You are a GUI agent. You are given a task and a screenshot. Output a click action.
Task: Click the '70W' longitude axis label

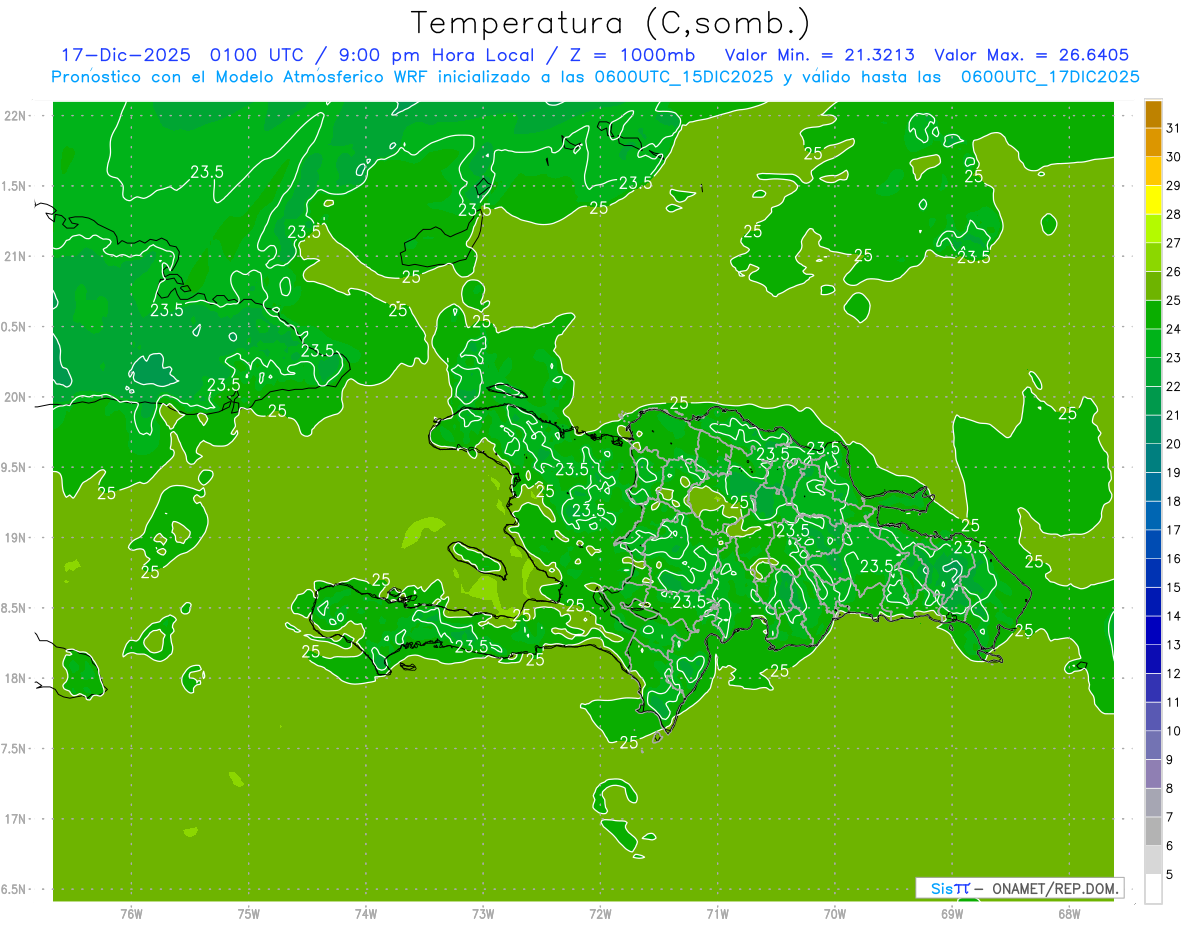click(834, 913)
